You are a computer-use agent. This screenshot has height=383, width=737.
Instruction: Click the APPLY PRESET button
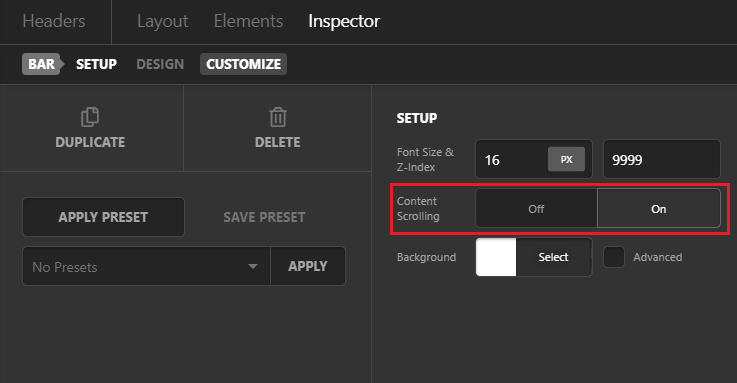[103, 217]
